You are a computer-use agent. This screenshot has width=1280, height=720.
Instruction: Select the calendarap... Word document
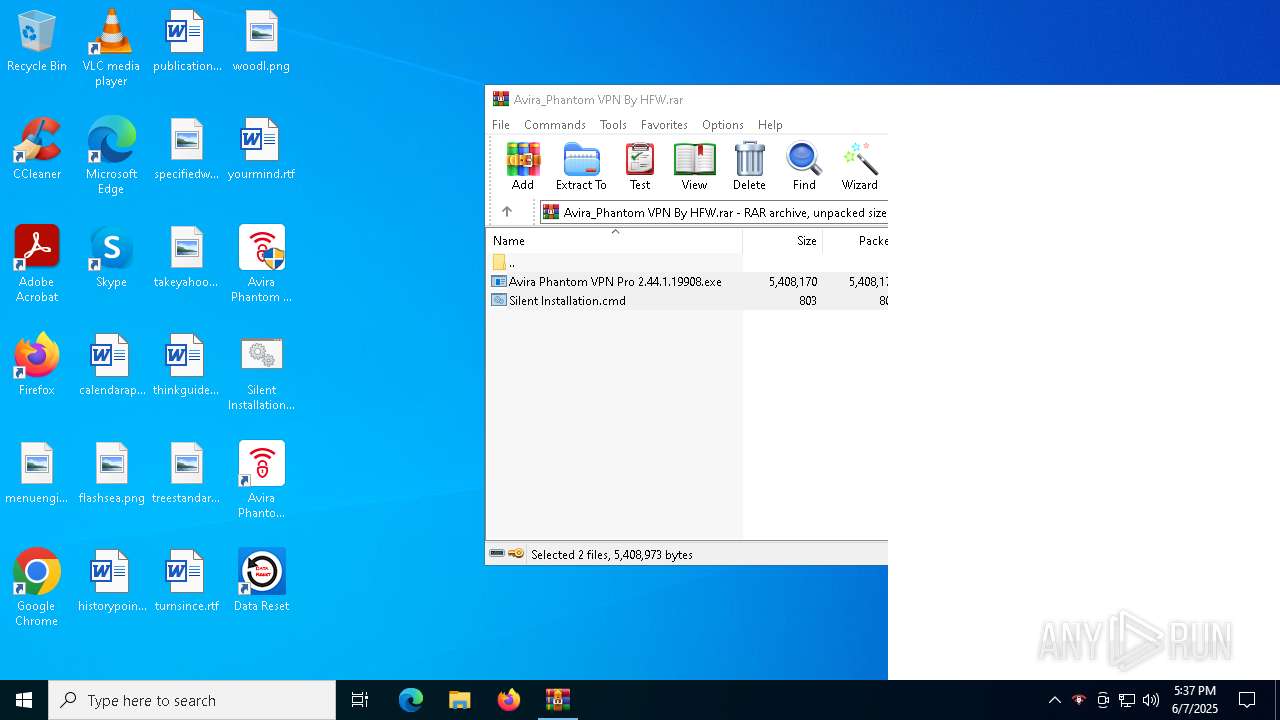pos(112,365)
